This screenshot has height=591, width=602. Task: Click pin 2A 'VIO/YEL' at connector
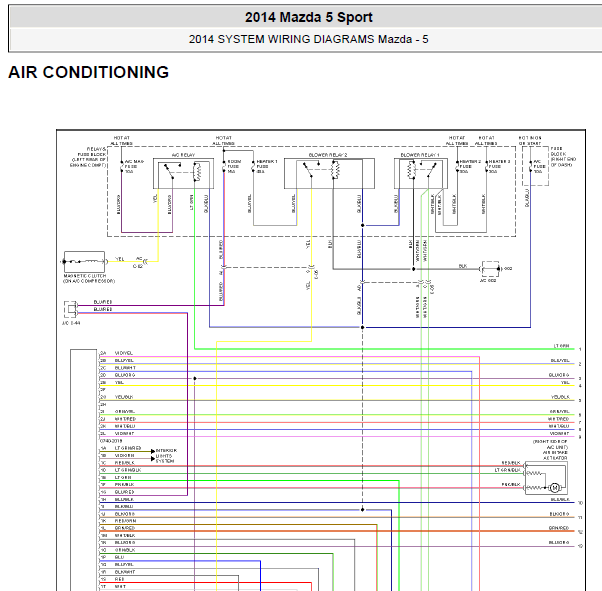click(124, 353)
